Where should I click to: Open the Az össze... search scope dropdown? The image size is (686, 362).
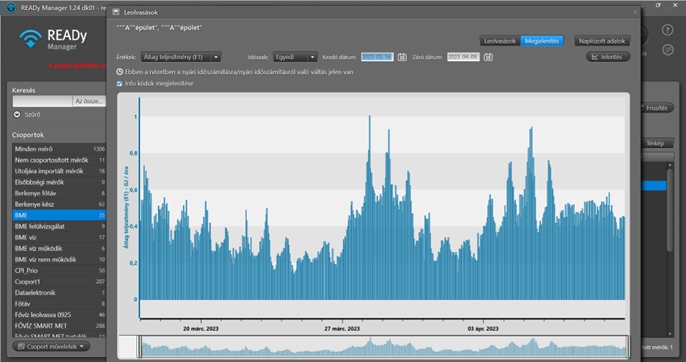(x=89, y=101)
